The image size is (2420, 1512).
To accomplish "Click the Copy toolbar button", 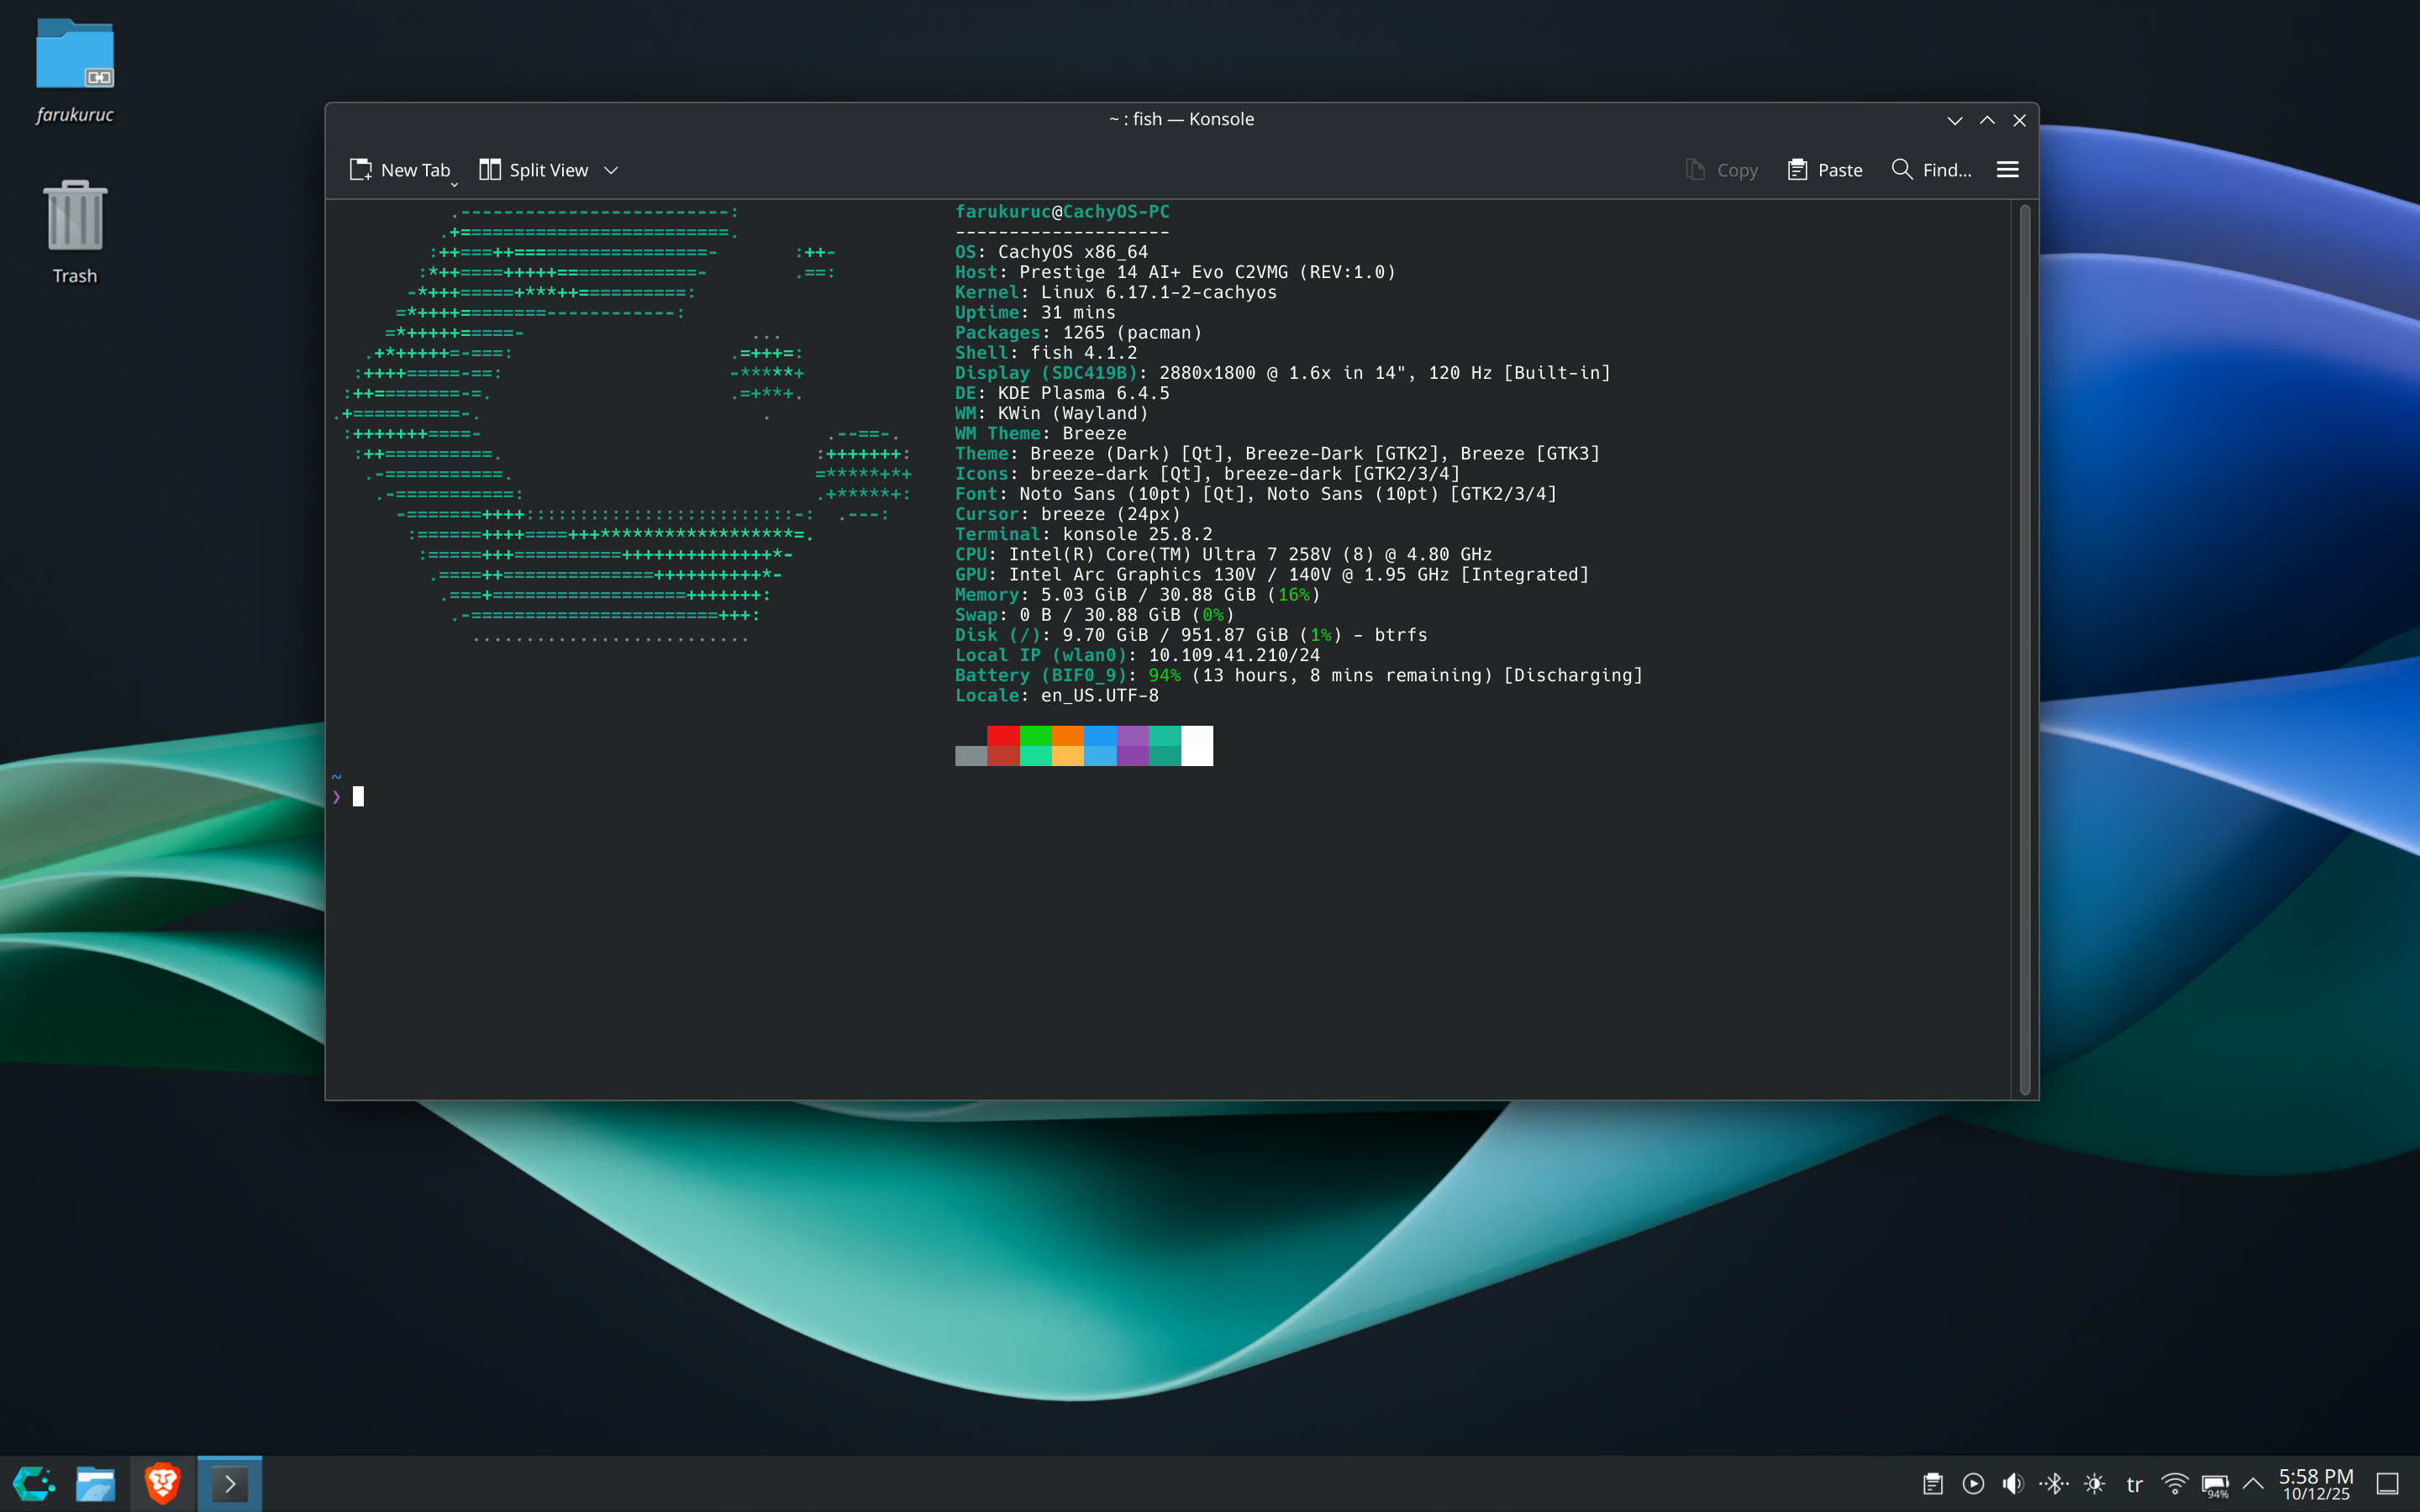I will click(1721, 170).
